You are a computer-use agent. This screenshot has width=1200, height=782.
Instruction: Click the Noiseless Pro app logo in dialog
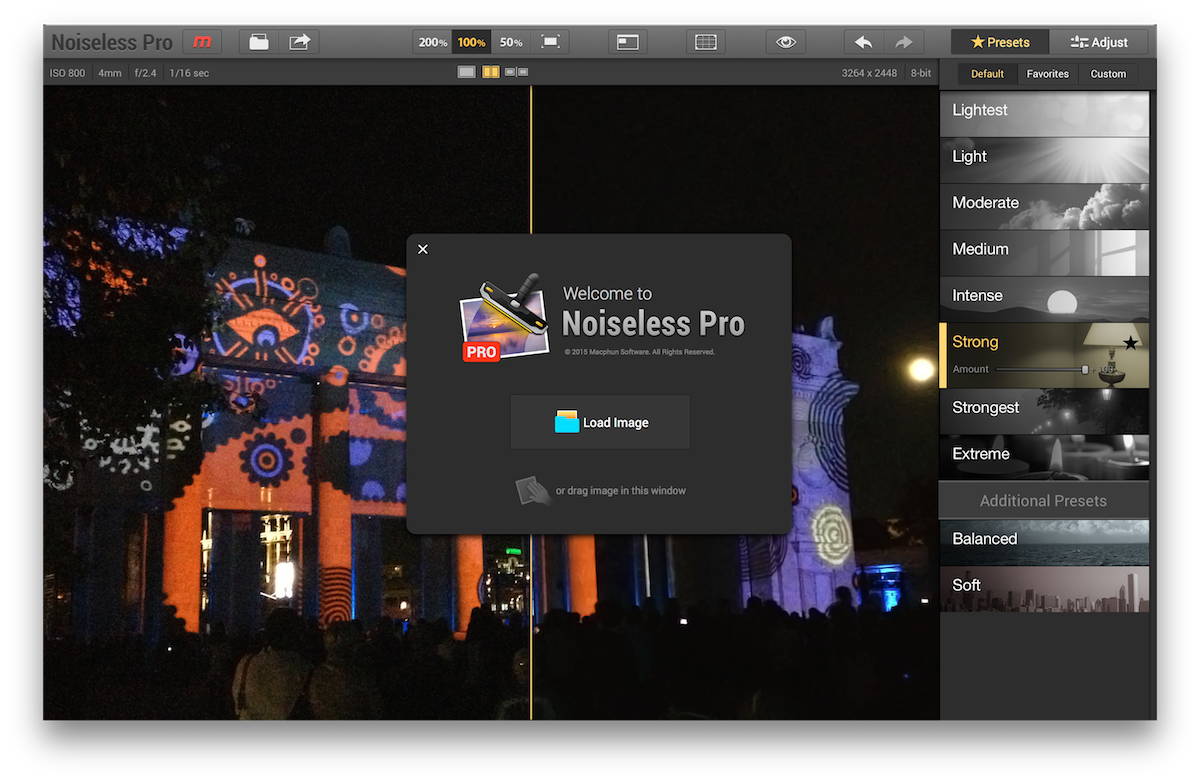(x=503, y=318)
